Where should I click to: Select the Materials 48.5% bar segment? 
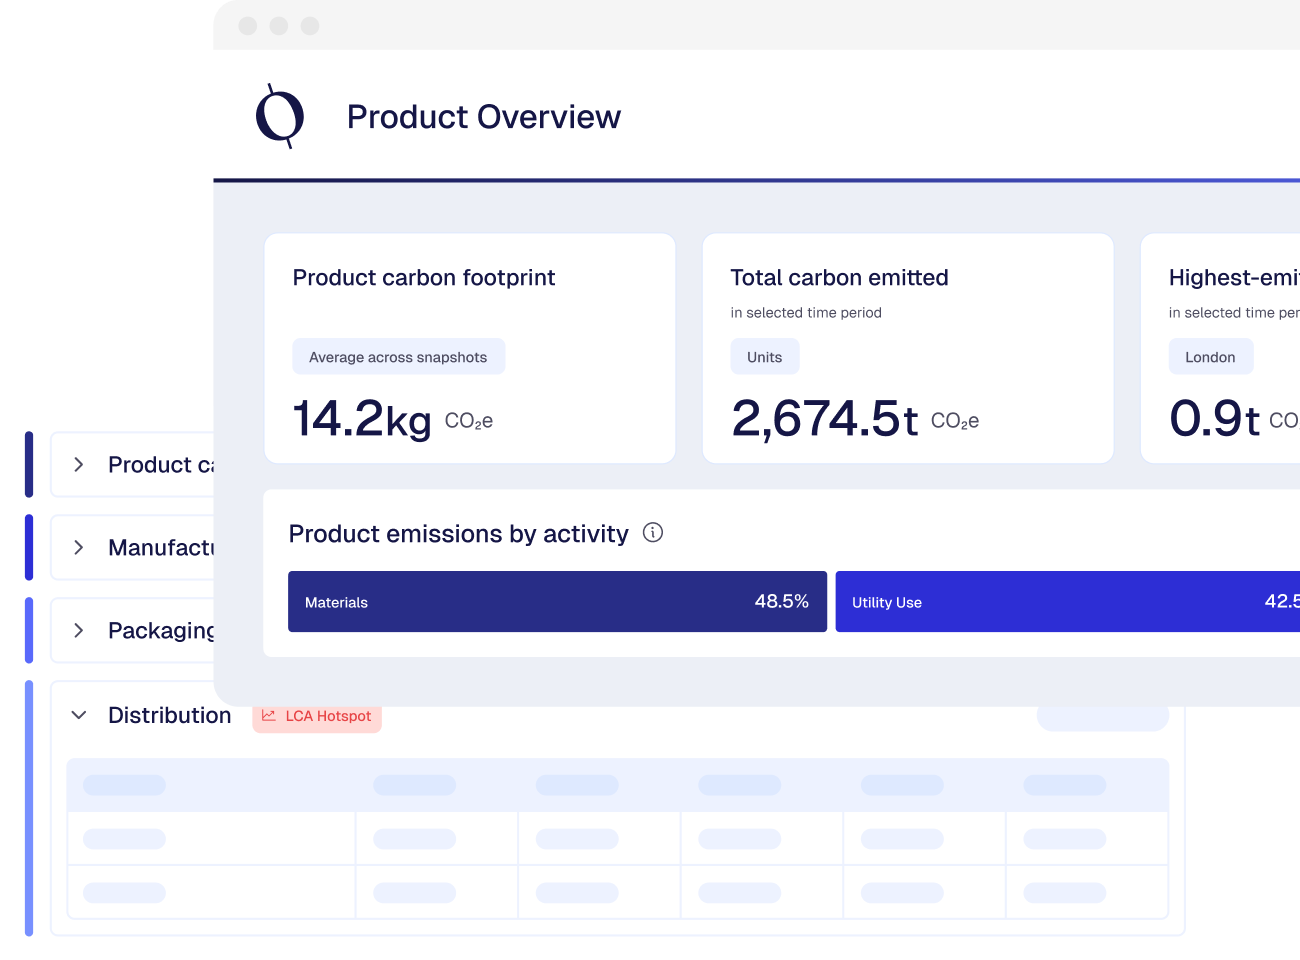click(557, 602)
